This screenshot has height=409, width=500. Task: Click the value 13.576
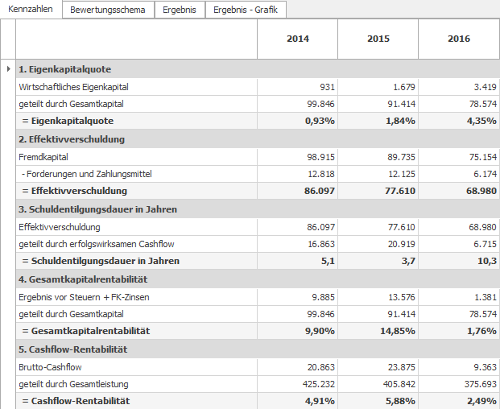pyautogui.click(x=402, y=297)
